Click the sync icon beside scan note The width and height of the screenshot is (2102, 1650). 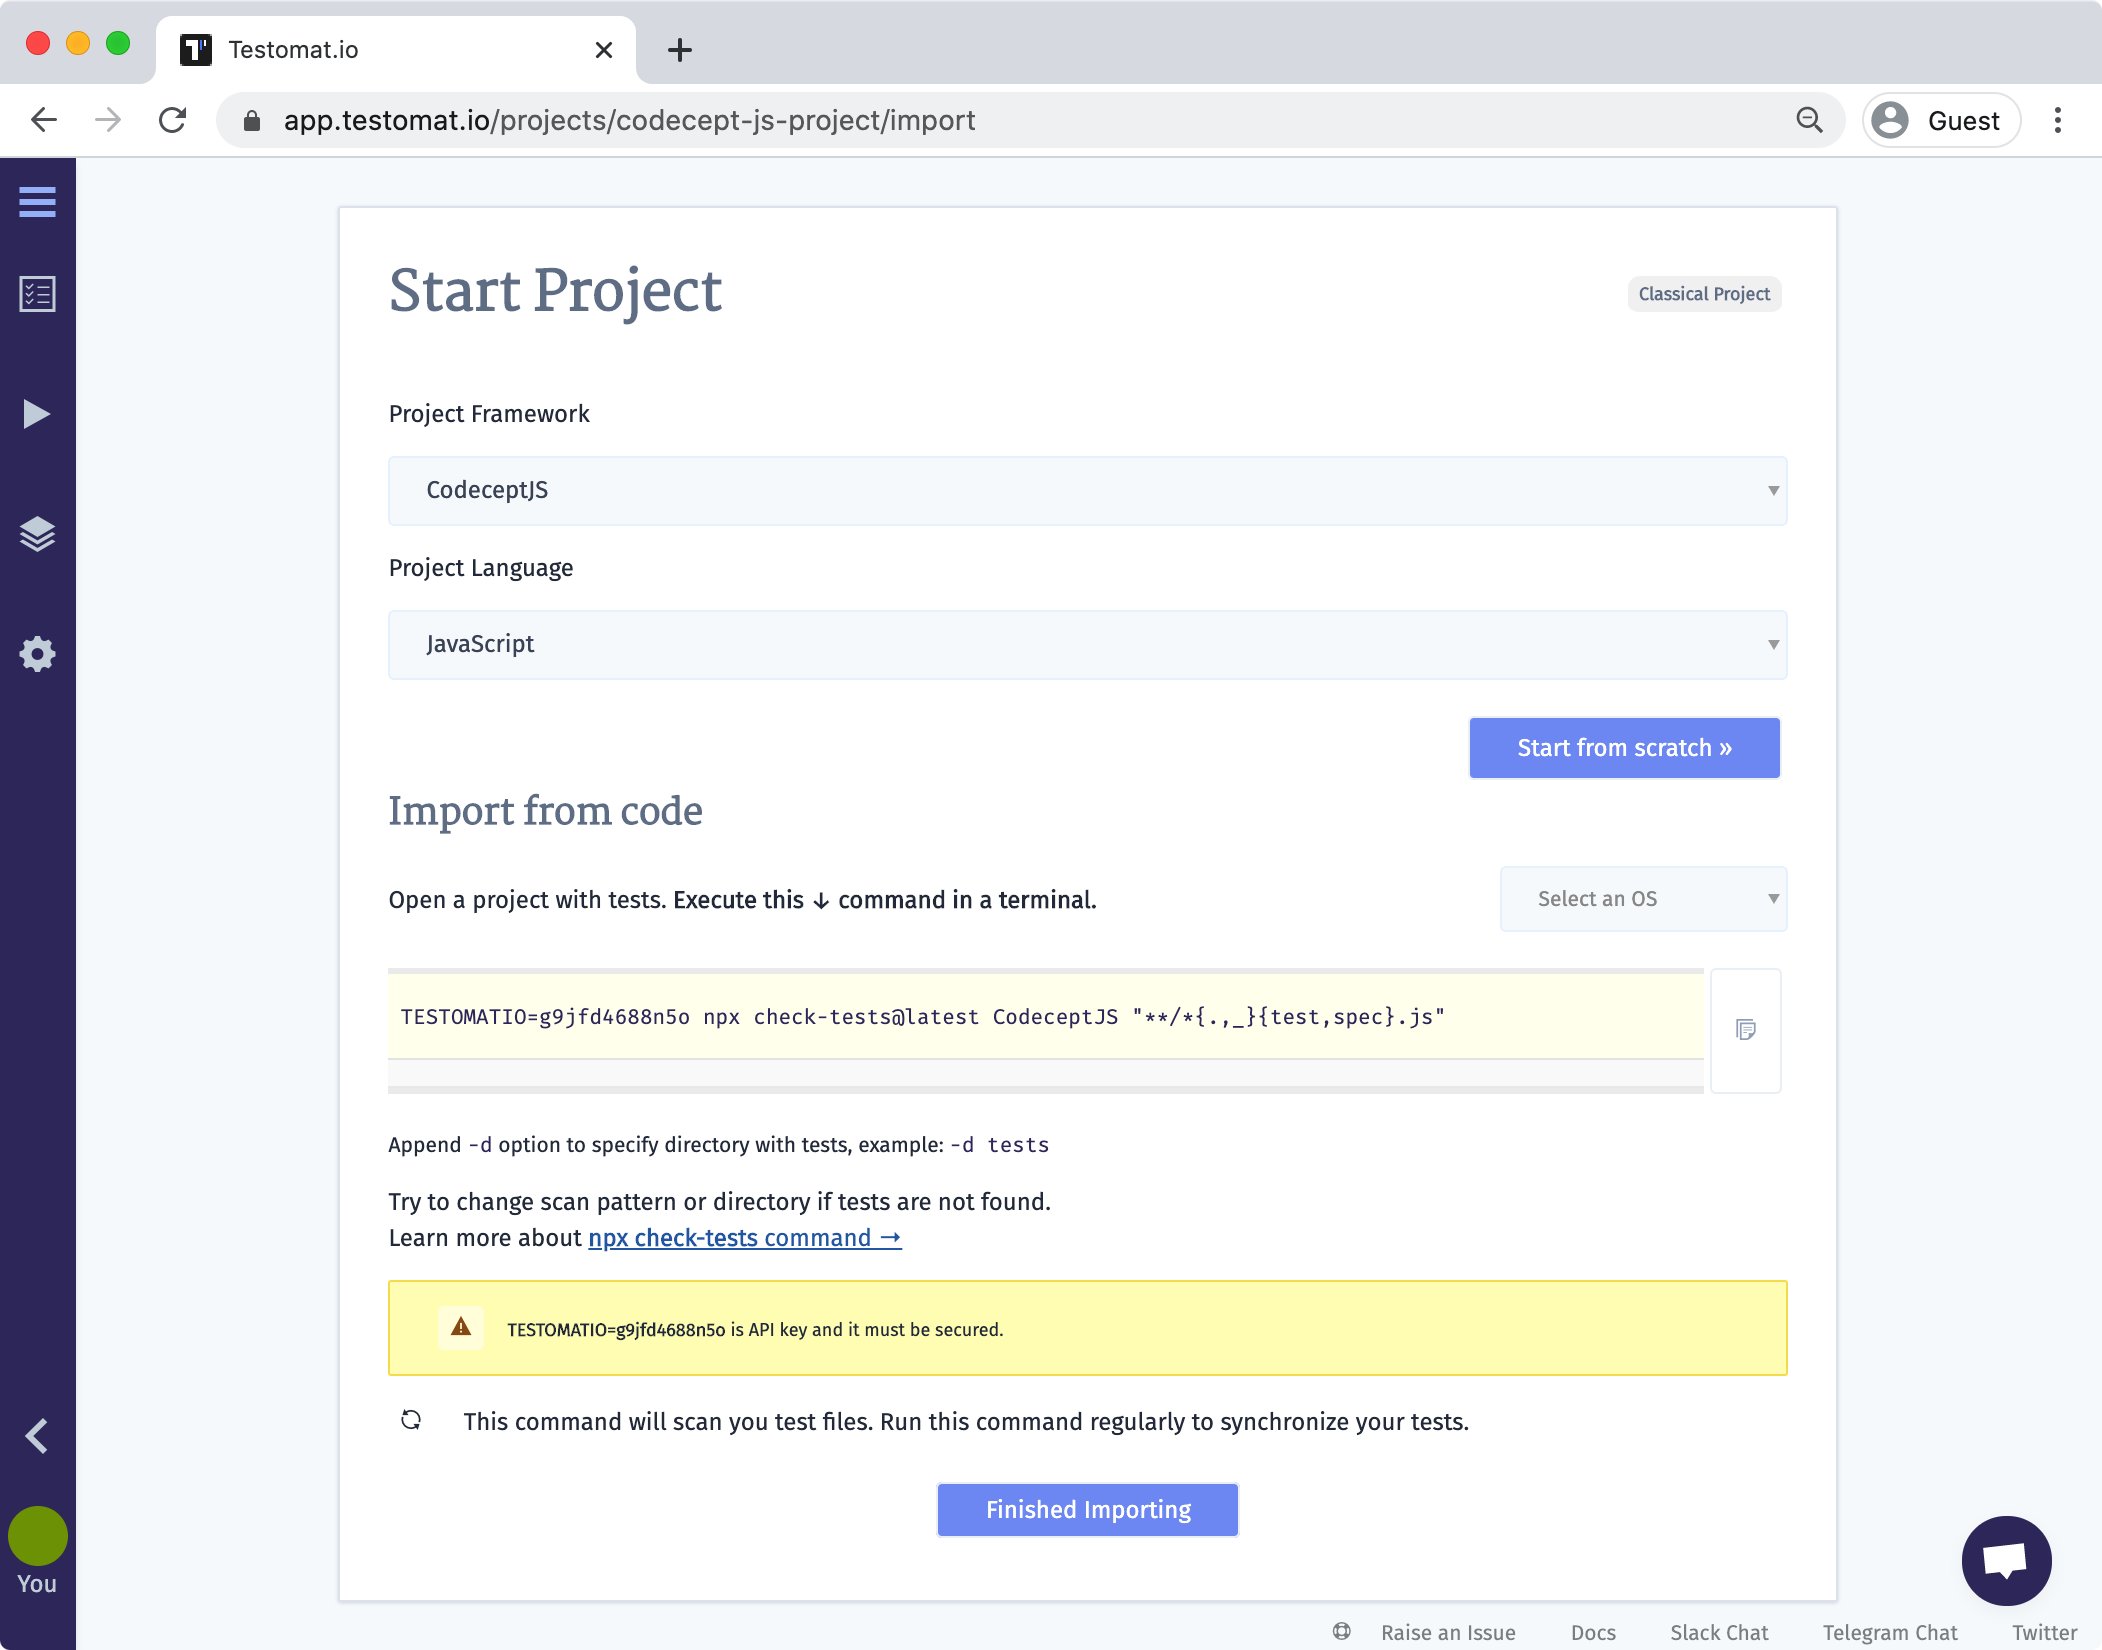pos(411,1420)
